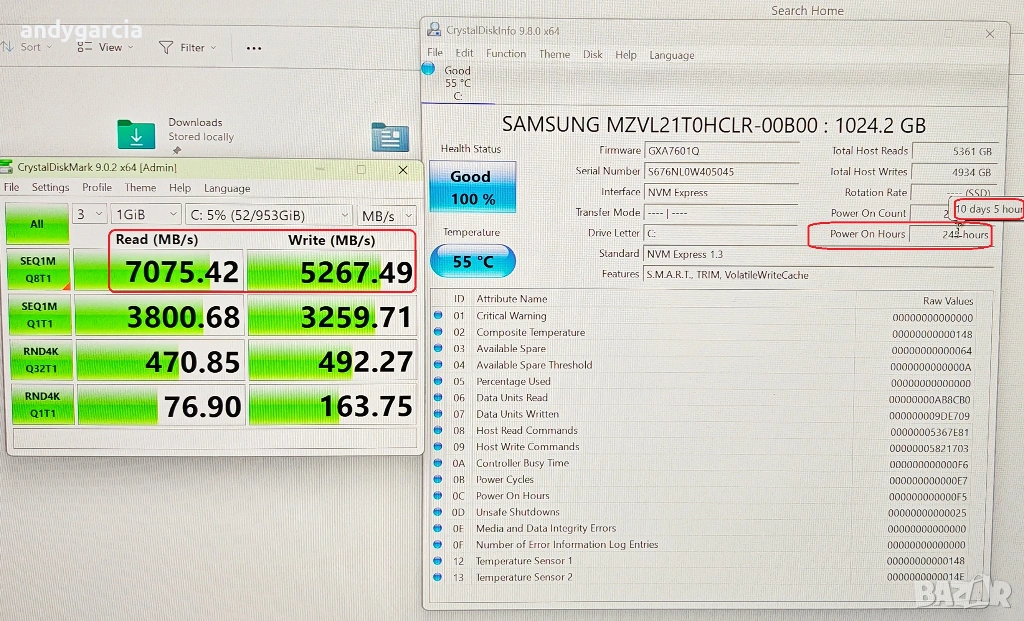
Task: Click the Filter funnel icon in Explorer
Action: coord(166,48)
